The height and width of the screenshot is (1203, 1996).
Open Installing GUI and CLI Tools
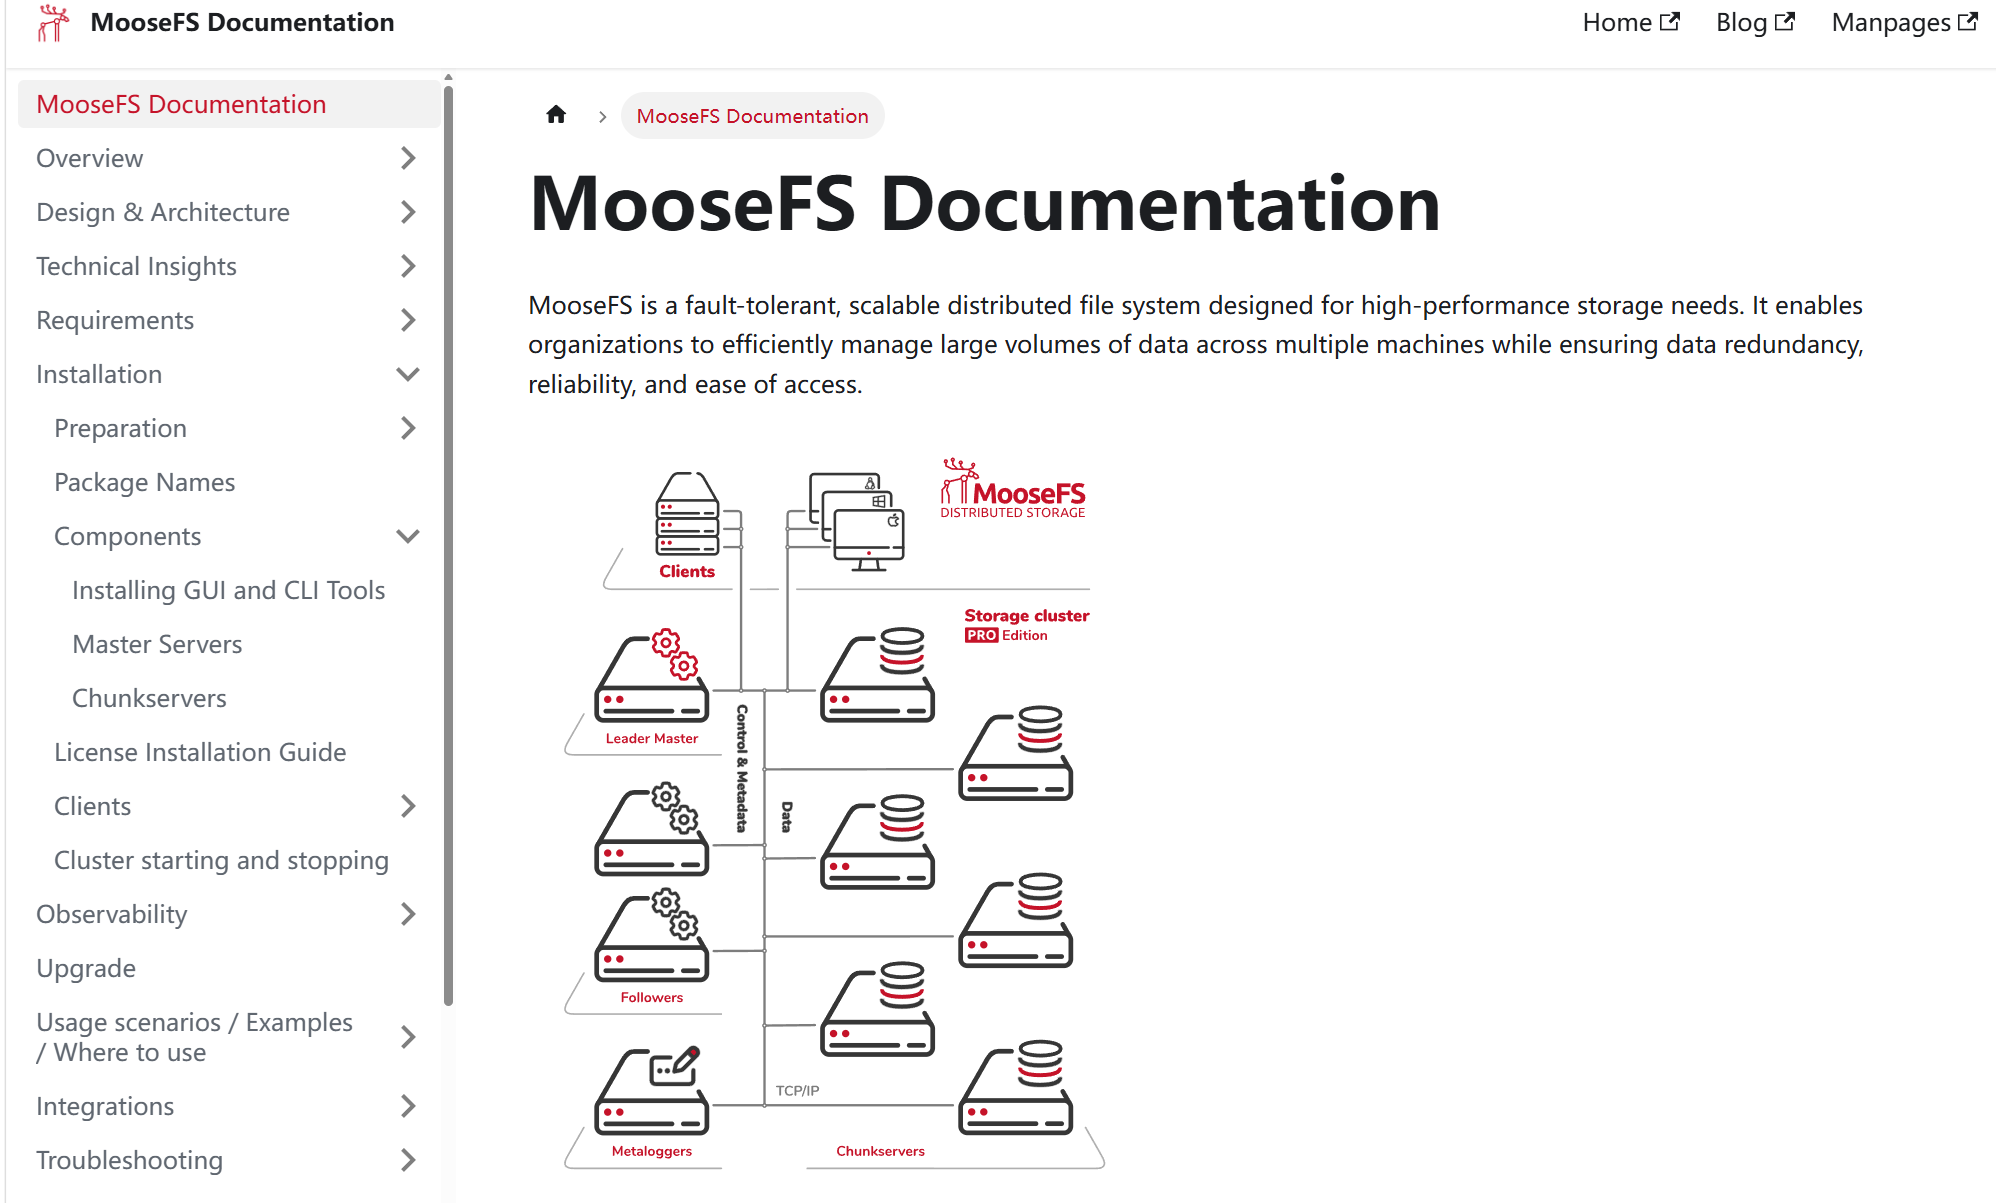(x=228, y=590)
